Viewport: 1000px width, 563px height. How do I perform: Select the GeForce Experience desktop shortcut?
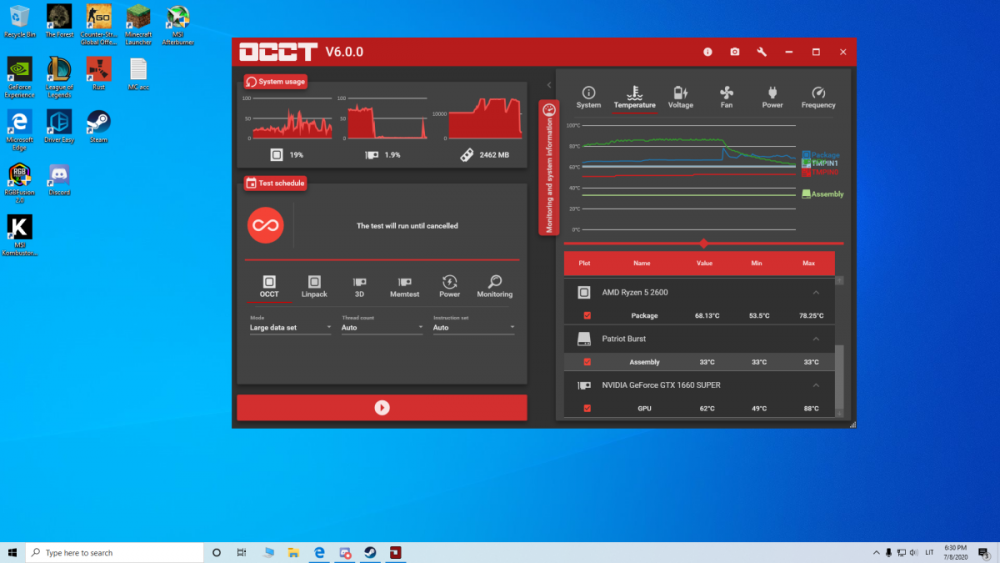pos(20,78)
